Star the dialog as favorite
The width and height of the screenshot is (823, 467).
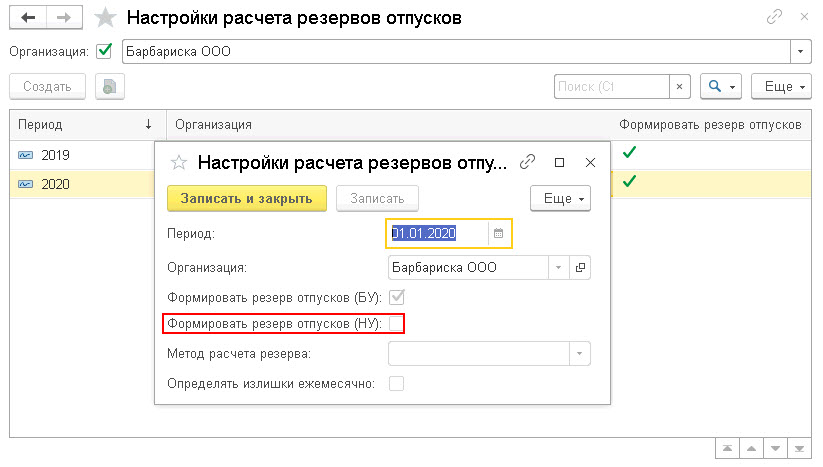click(178, 163)
